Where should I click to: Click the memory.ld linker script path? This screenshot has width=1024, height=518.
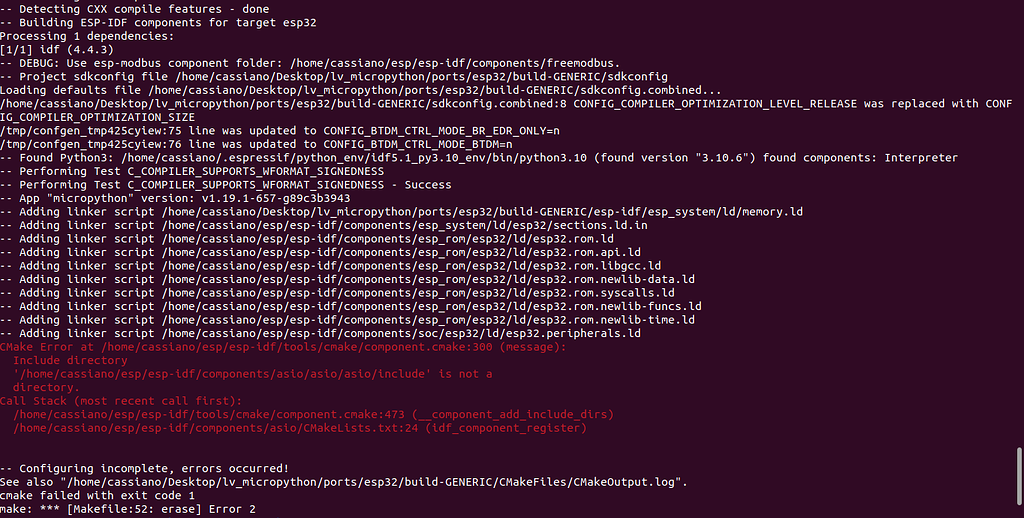tap(483, 212)
